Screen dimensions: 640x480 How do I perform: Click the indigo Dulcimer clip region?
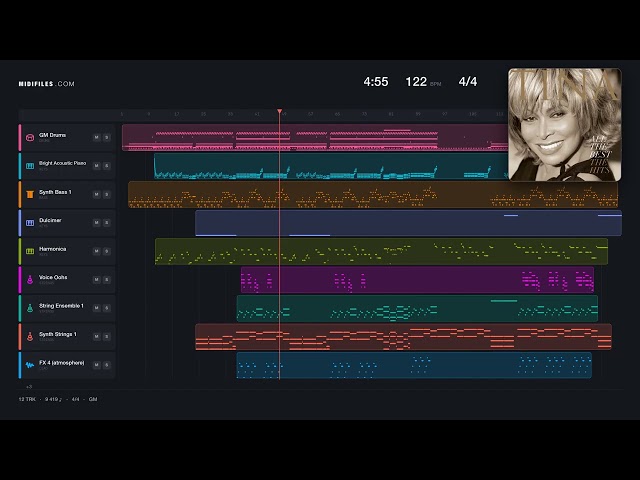point(408,223)
